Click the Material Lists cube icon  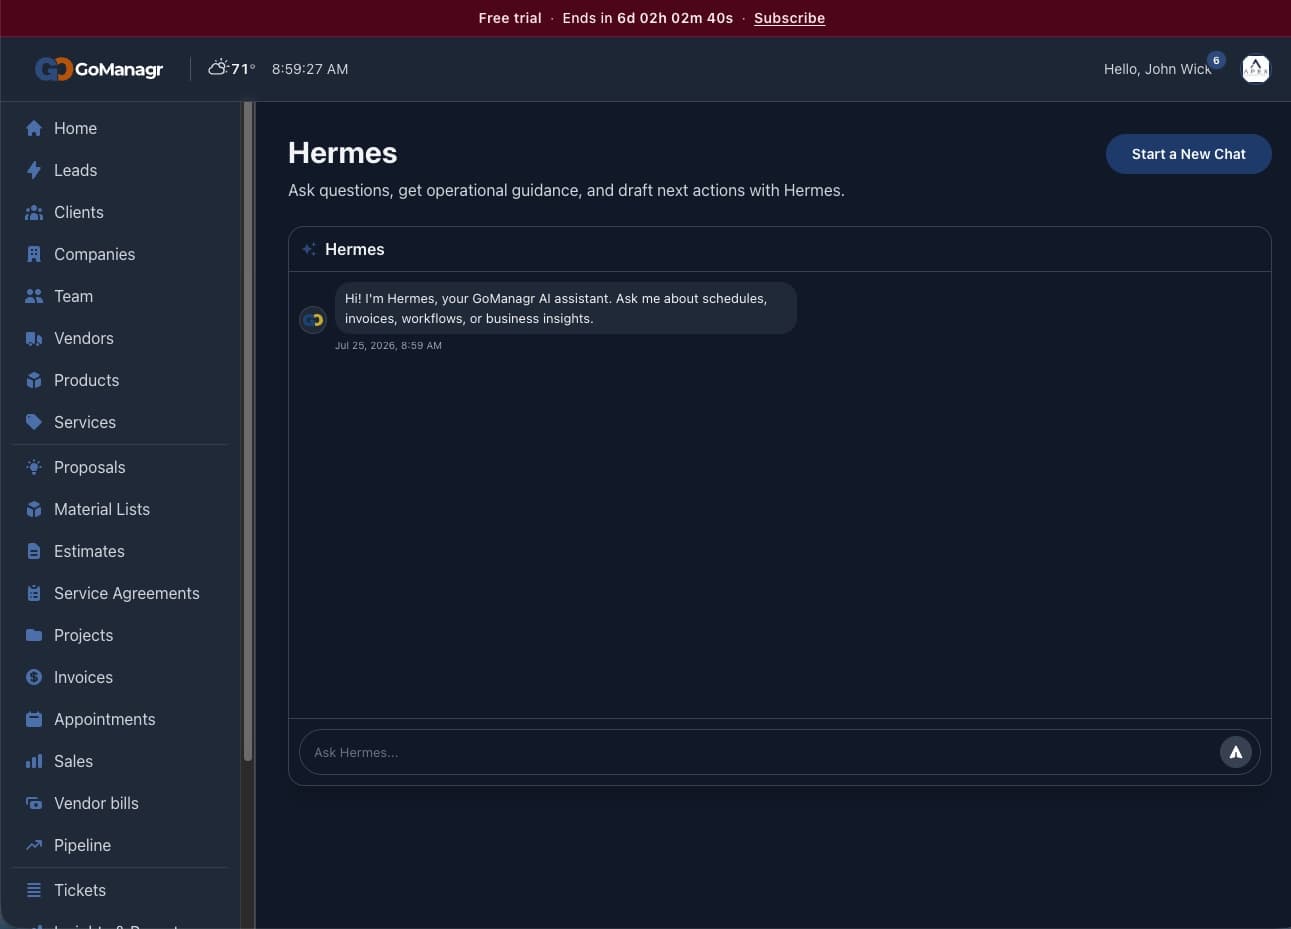(x=34, y=509)
